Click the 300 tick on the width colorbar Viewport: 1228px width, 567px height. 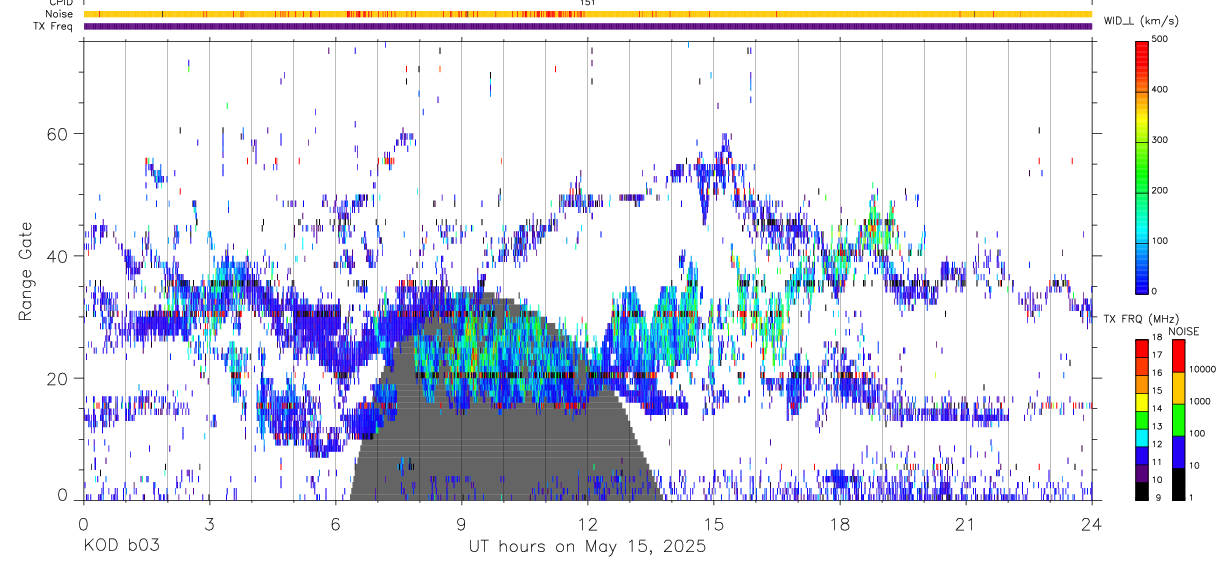point(1160,140)
